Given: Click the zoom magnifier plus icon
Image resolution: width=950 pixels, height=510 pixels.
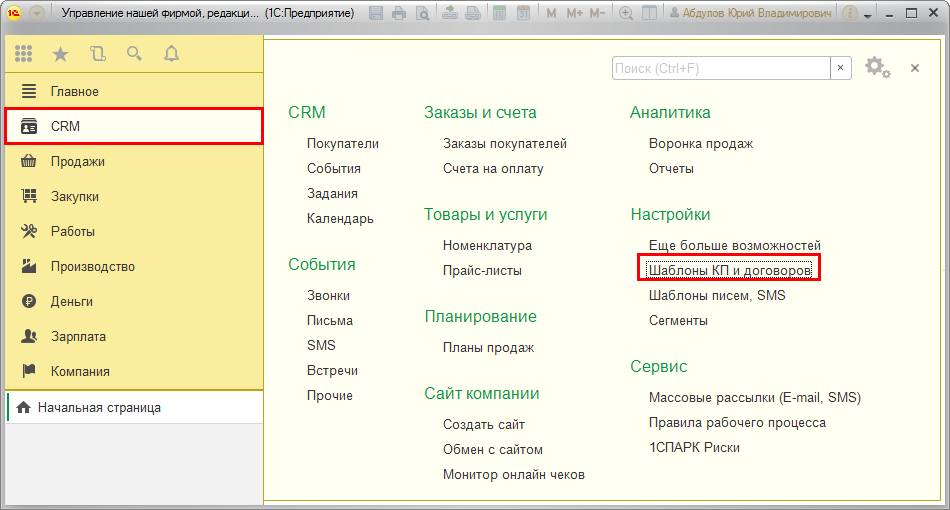Looking at the screenshot, I should click(x=626, y=13).
